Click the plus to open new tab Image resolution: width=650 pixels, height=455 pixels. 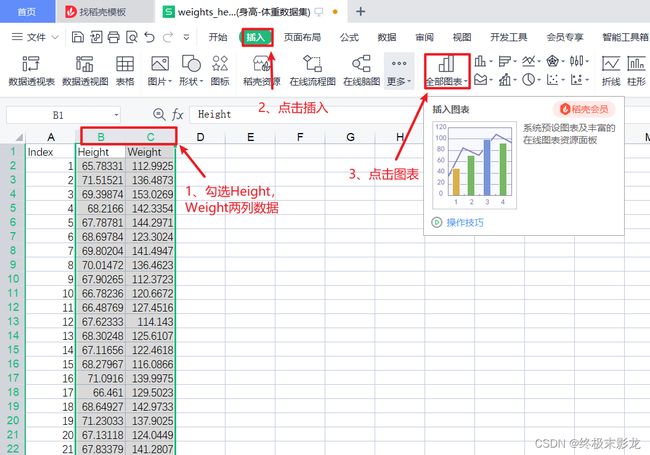pyautogui.click(x=360, y=12)
